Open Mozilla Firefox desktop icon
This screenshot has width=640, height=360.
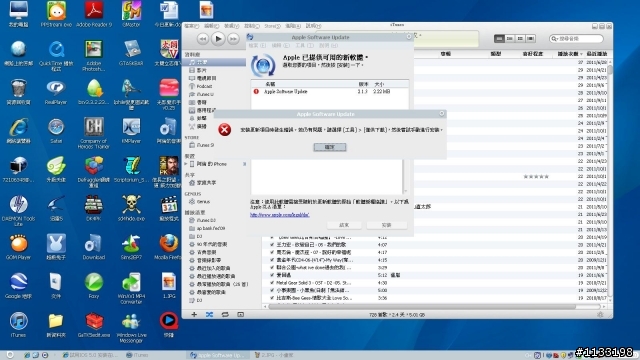click(x=168, y=247)
